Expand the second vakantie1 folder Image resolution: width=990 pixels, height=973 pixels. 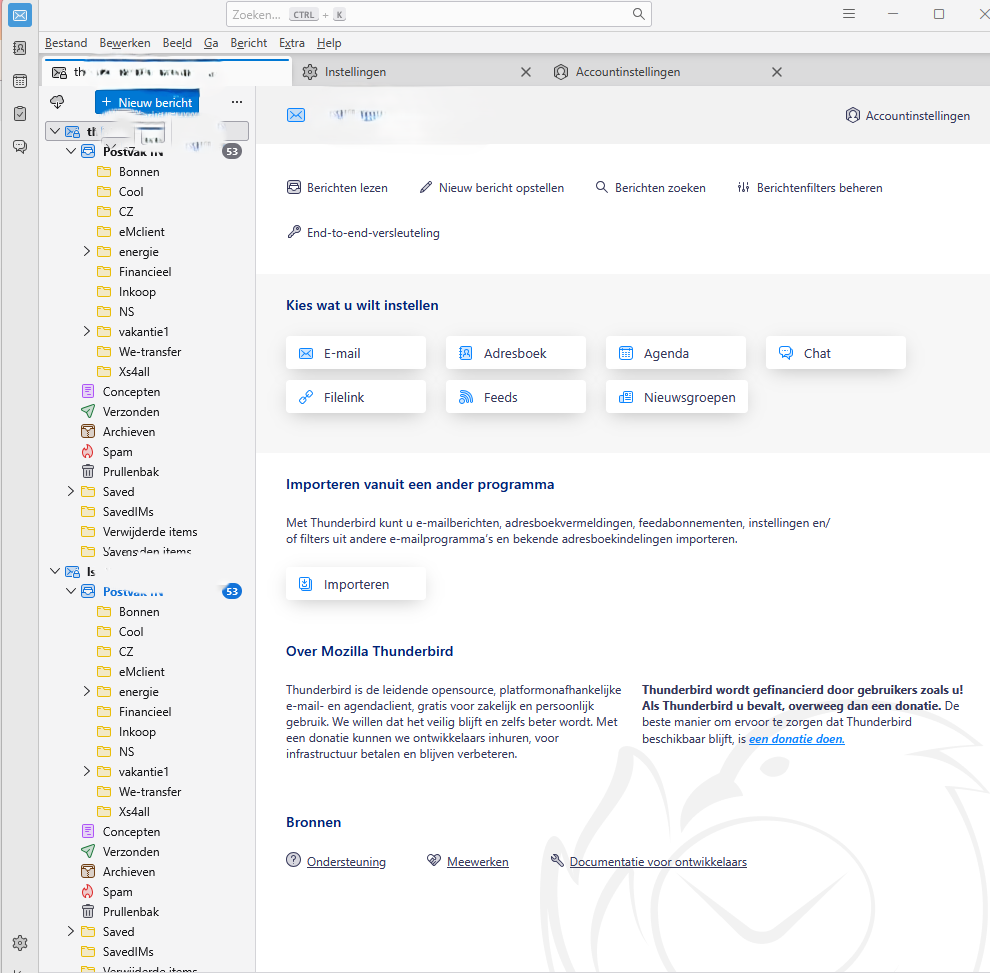pos(87,772)
